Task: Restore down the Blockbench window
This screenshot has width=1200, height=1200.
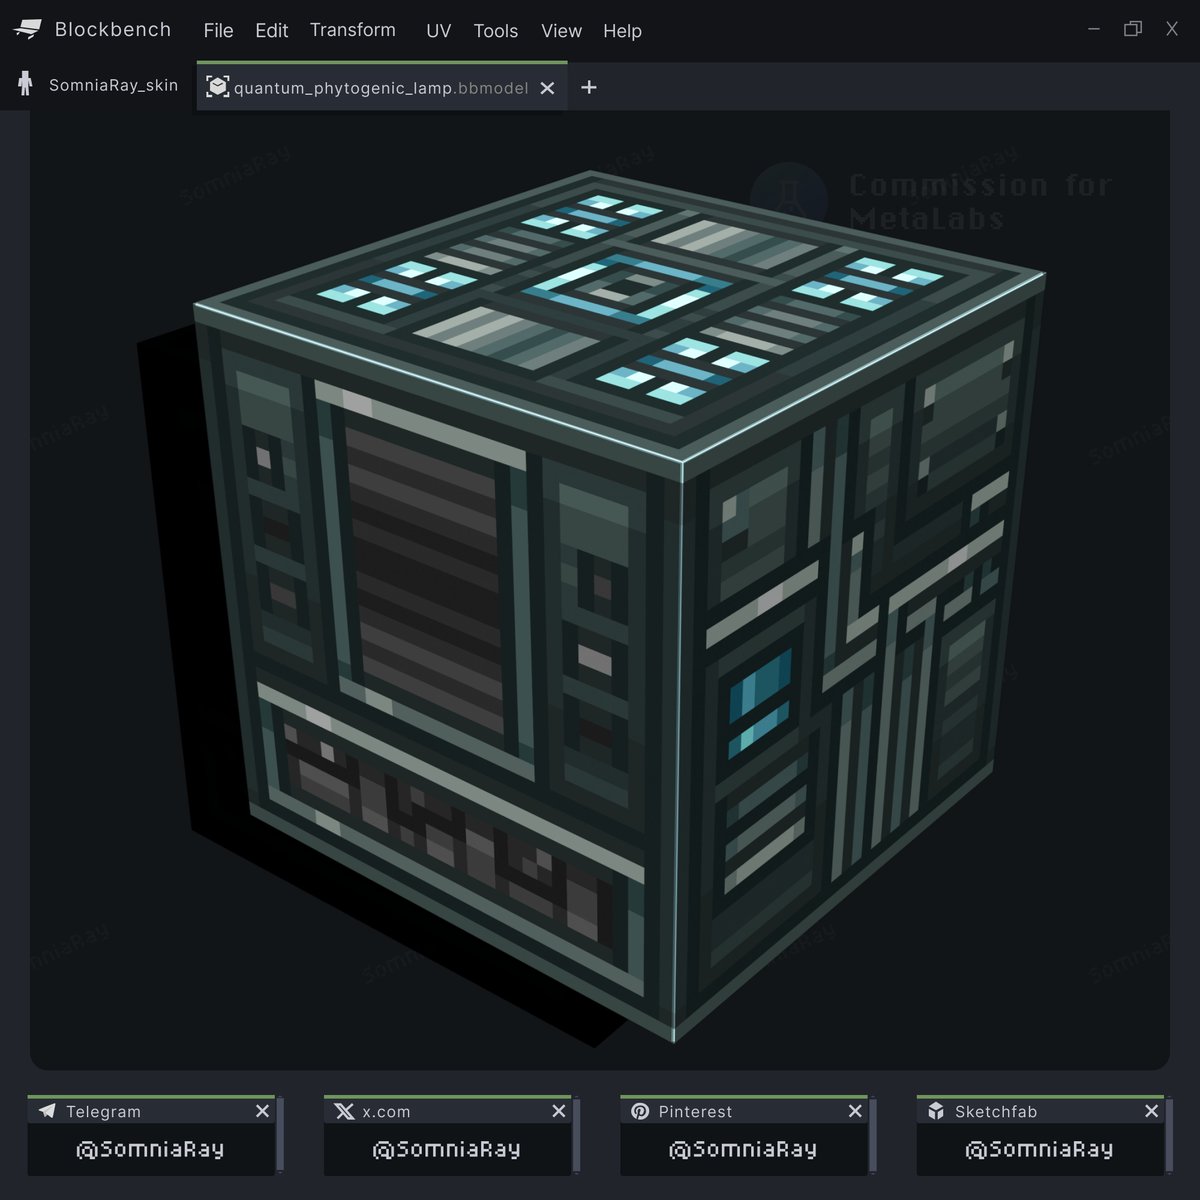Action: coord(1133,29)
